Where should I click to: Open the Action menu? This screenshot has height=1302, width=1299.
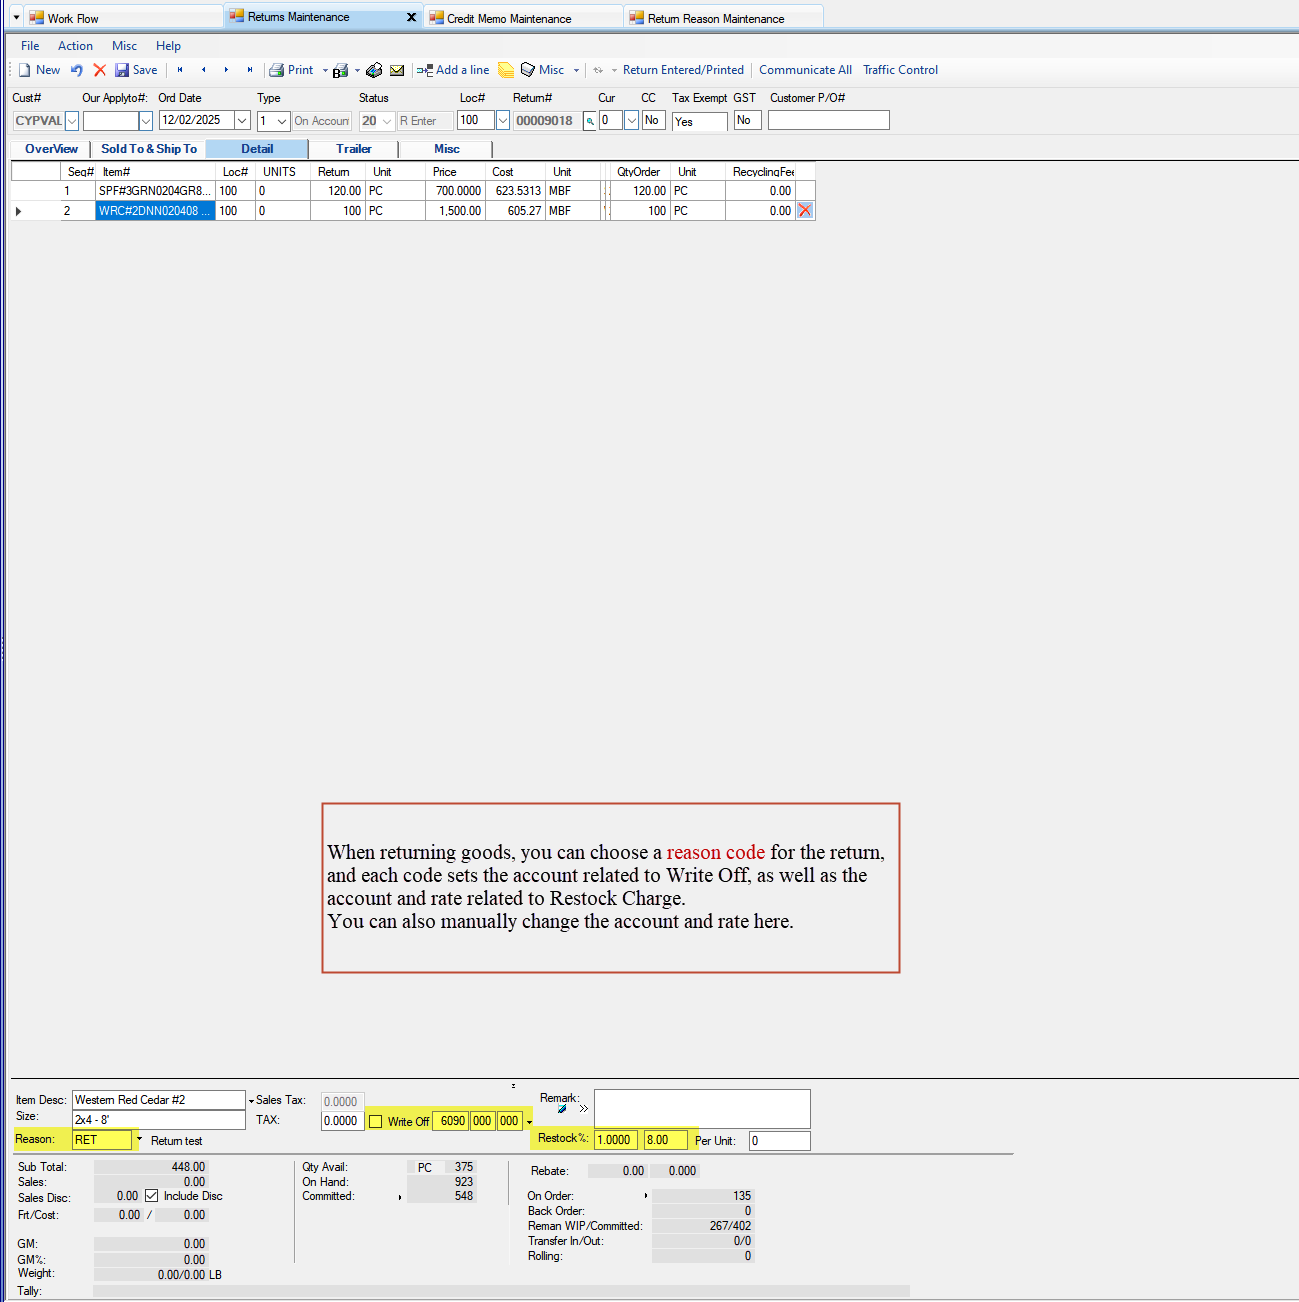75,45
